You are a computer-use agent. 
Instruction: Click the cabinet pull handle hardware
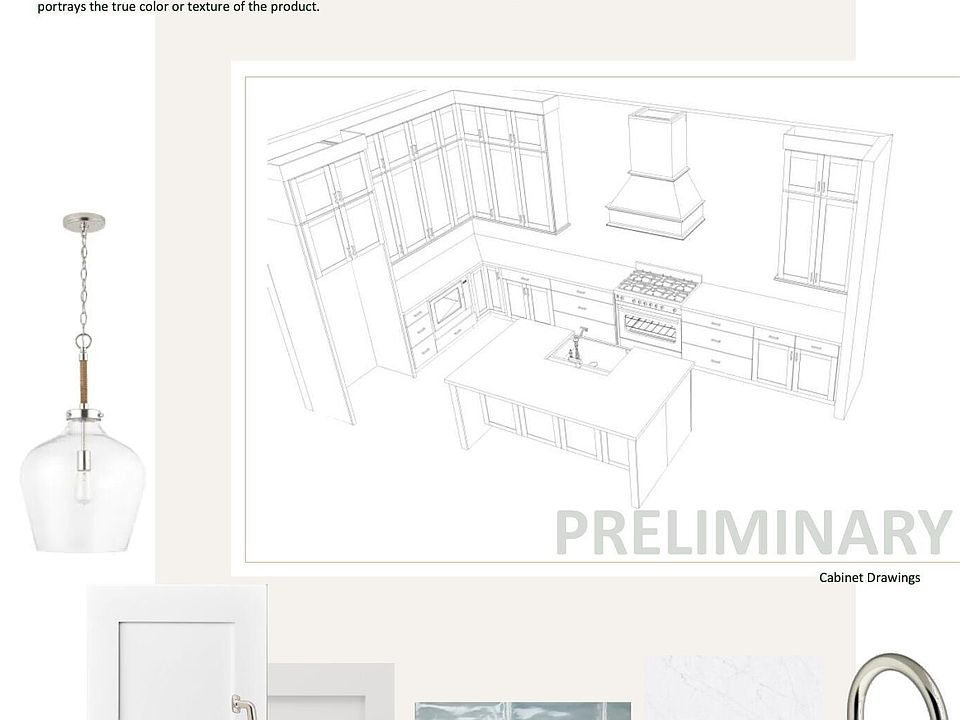(241, 706)
